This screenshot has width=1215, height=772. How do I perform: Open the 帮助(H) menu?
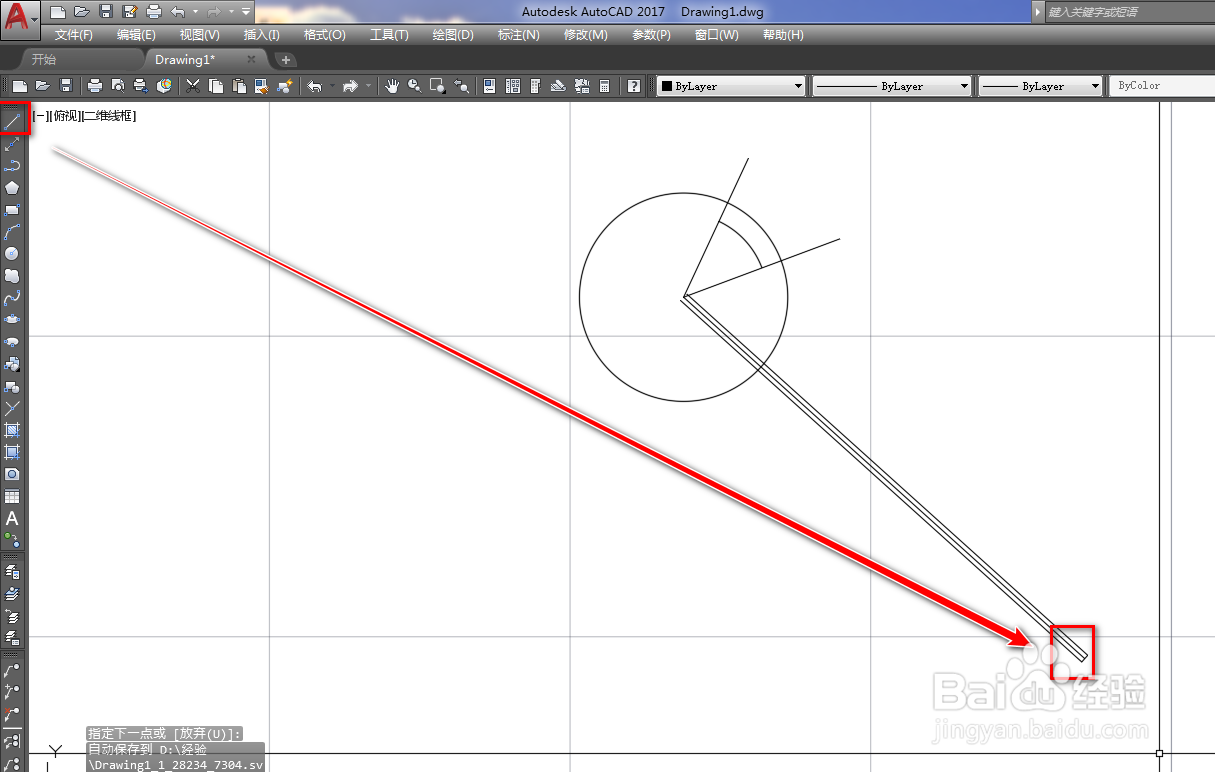pyautogui.click(x=783, y=35)
